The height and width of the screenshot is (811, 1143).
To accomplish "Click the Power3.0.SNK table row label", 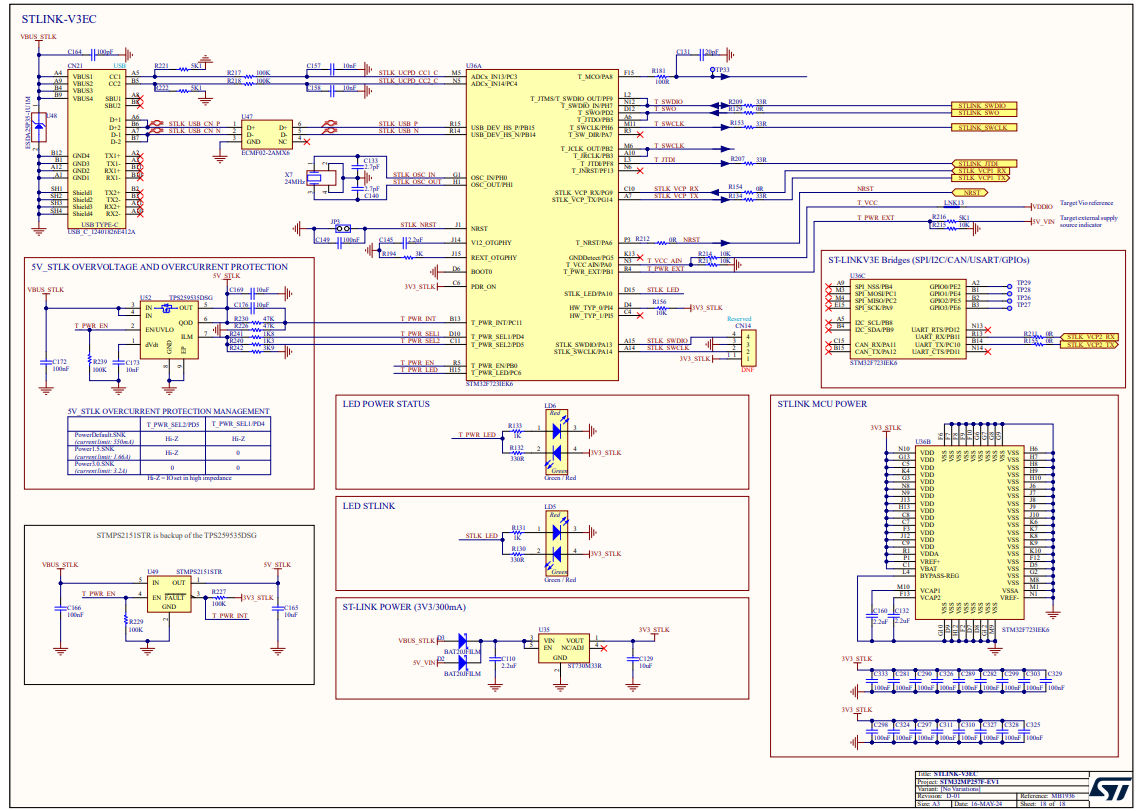I will click(95, 464).
